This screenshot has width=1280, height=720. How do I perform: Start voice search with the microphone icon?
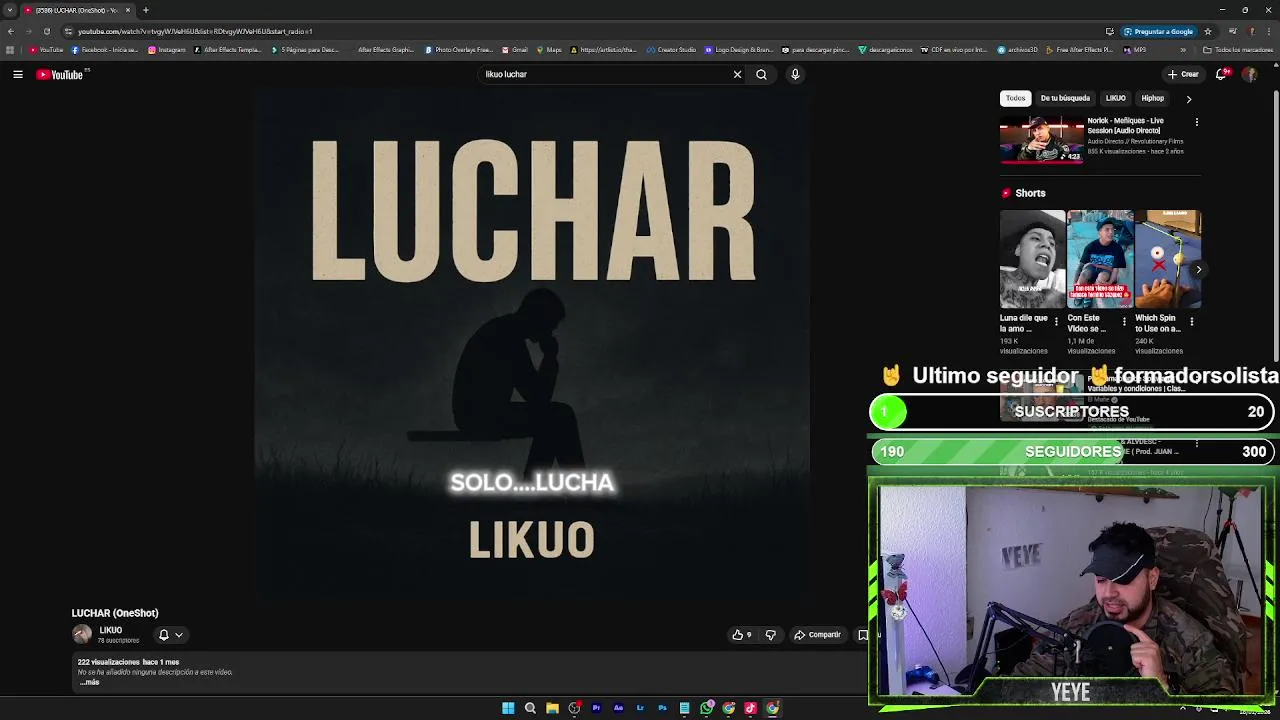(795, 74)
